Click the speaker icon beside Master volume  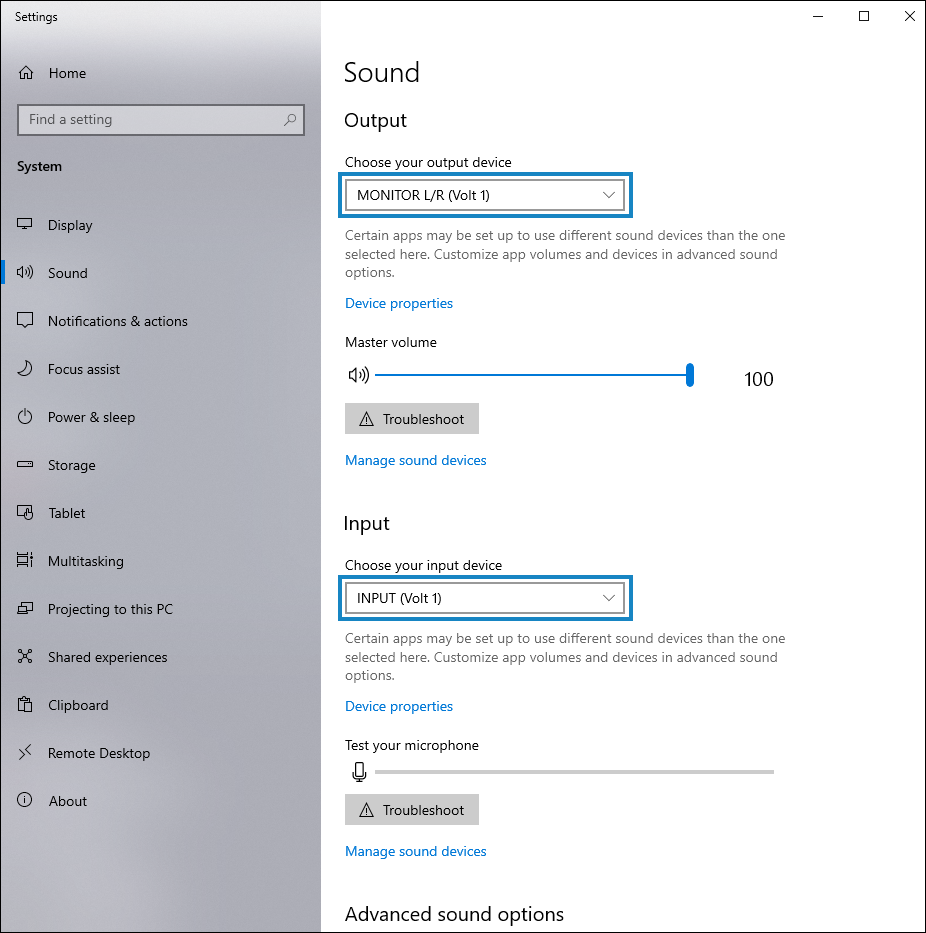click(358, 375)
